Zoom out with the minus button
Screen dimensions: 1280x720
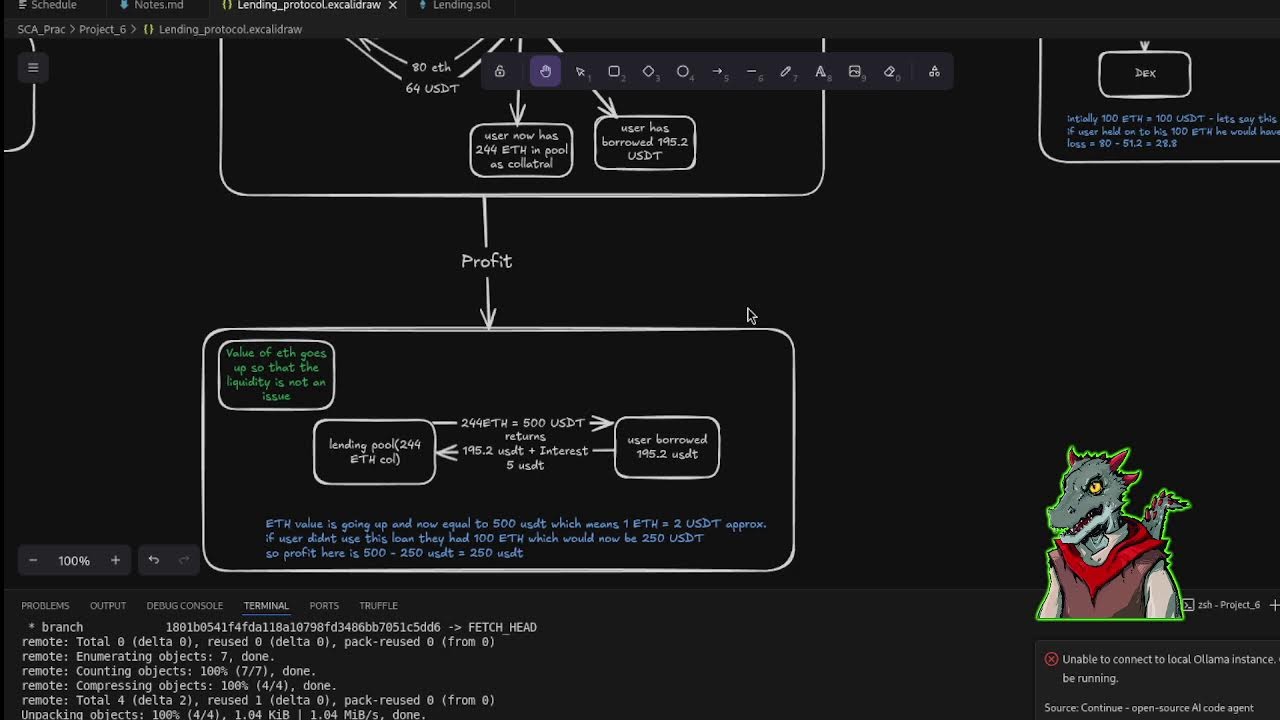click(33, 560)
